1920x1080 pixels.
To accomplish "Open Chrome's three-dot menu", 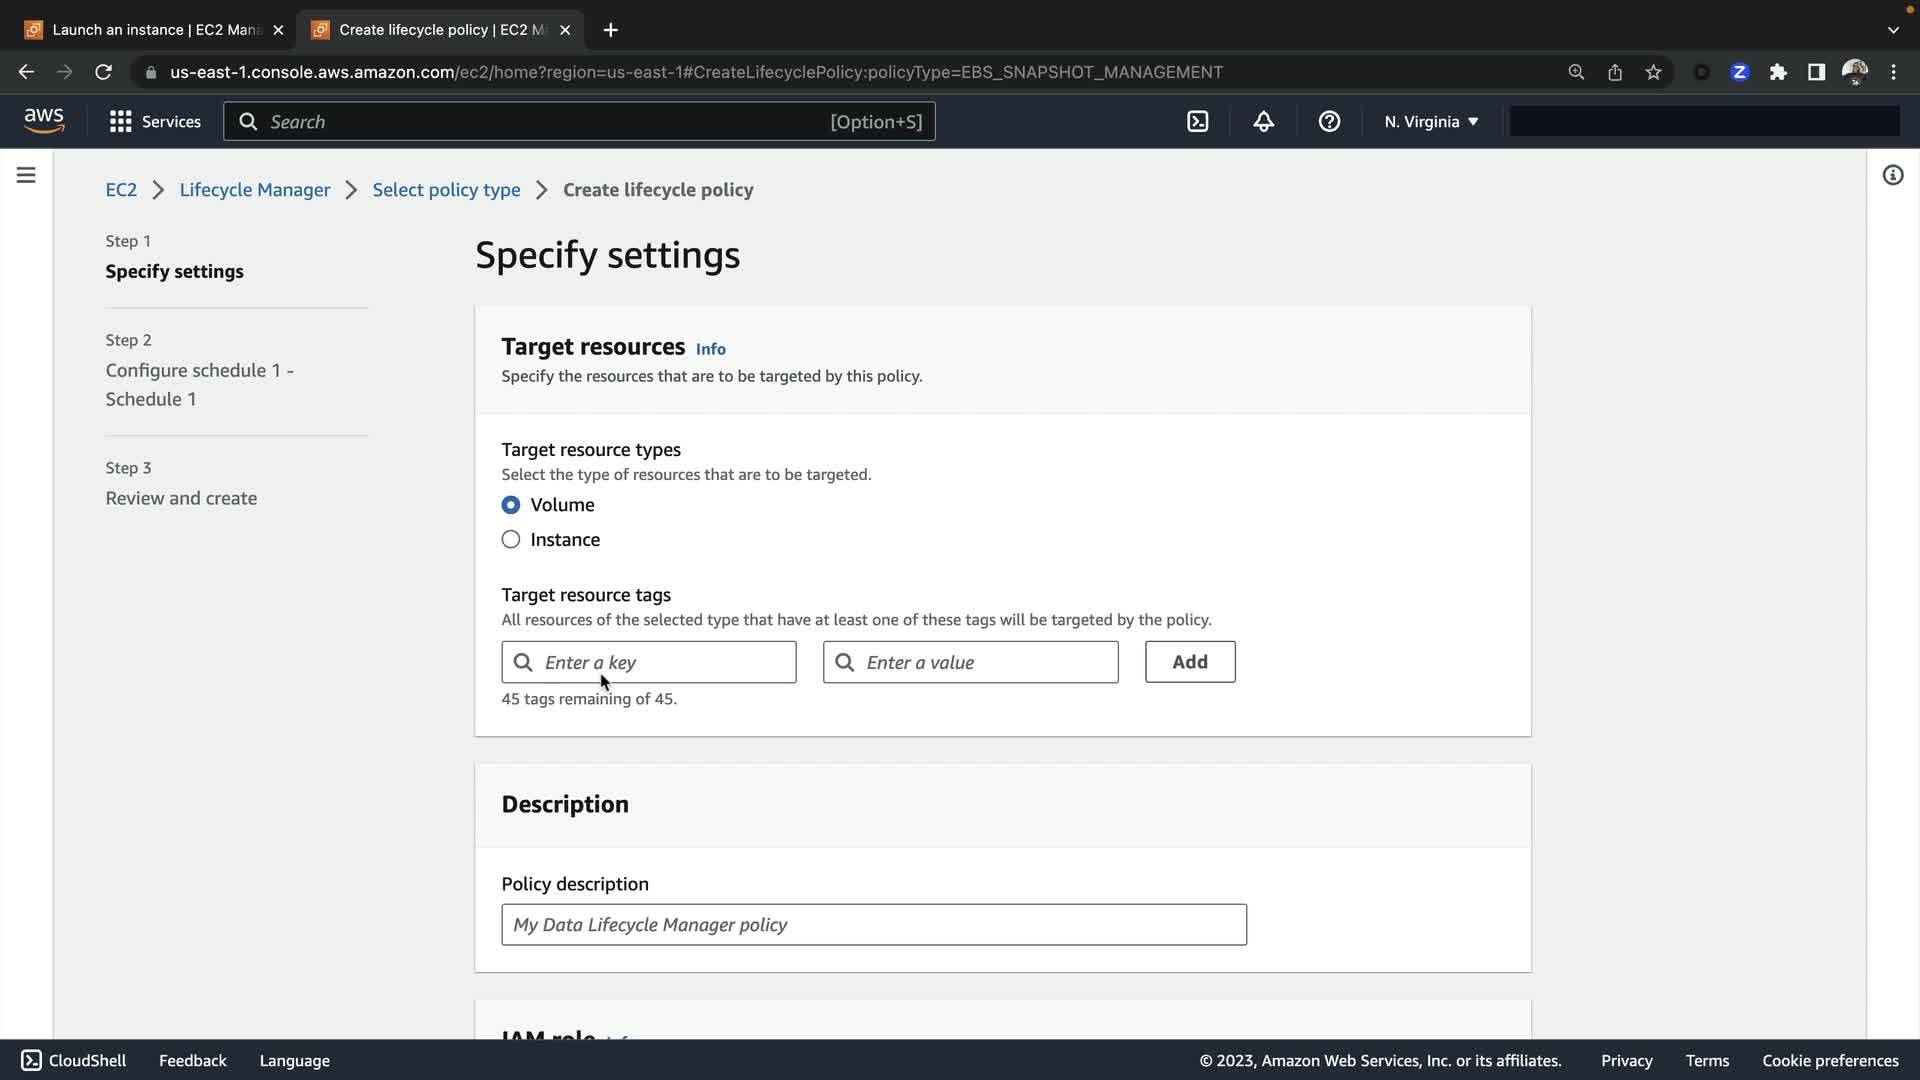I will (x=1893, y=72).
